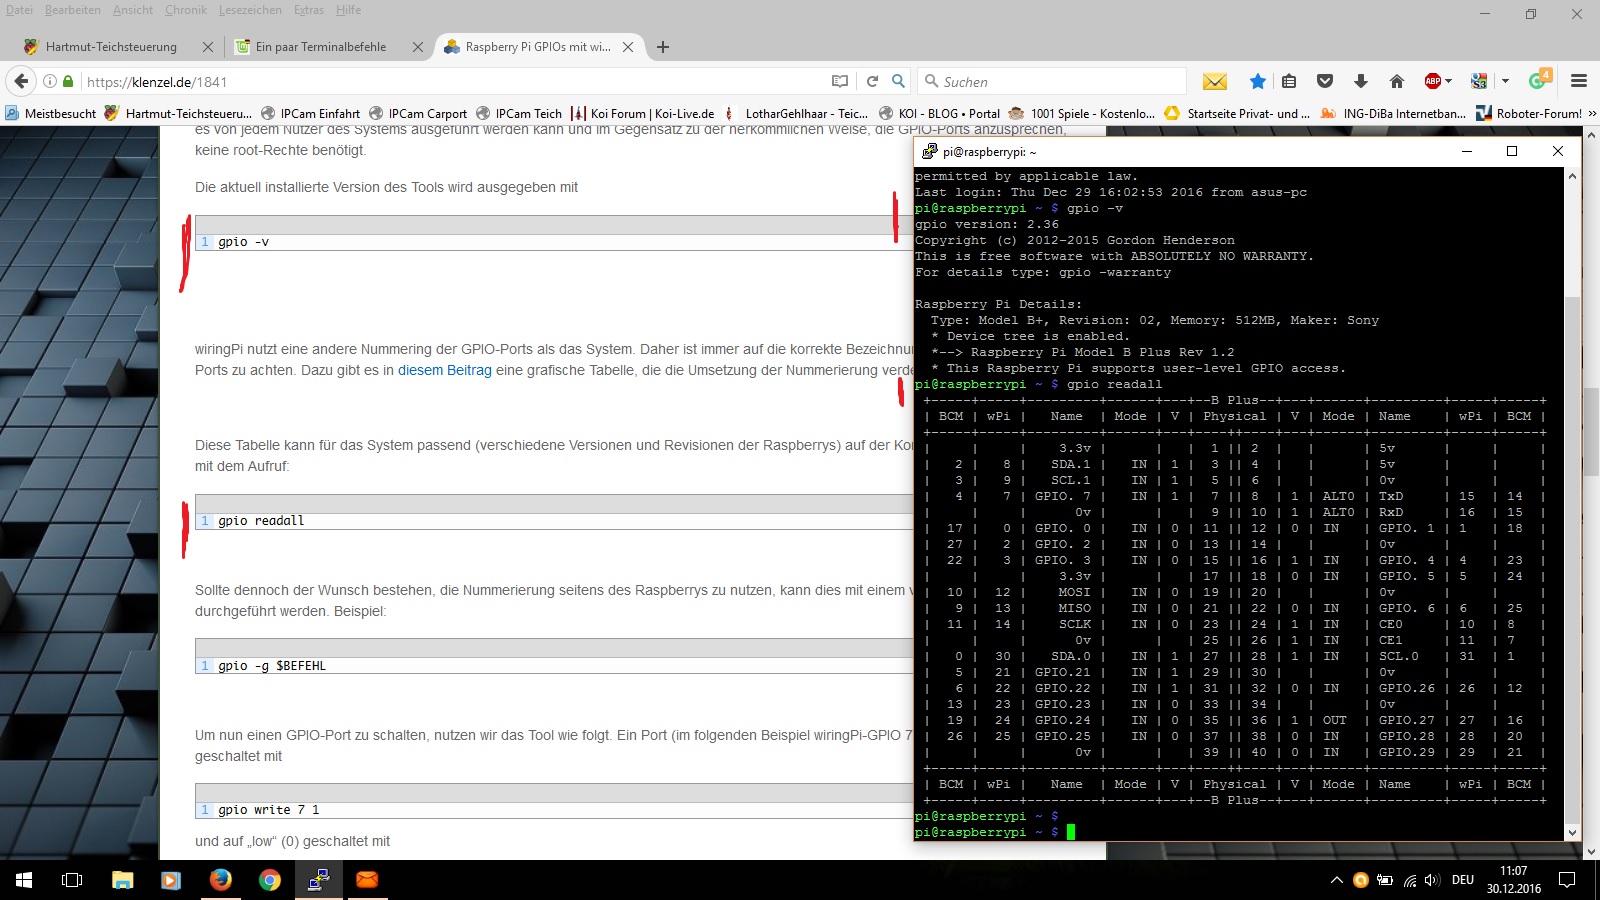
Task: Open a new tab with plus button
Action: tap(662, 47)
